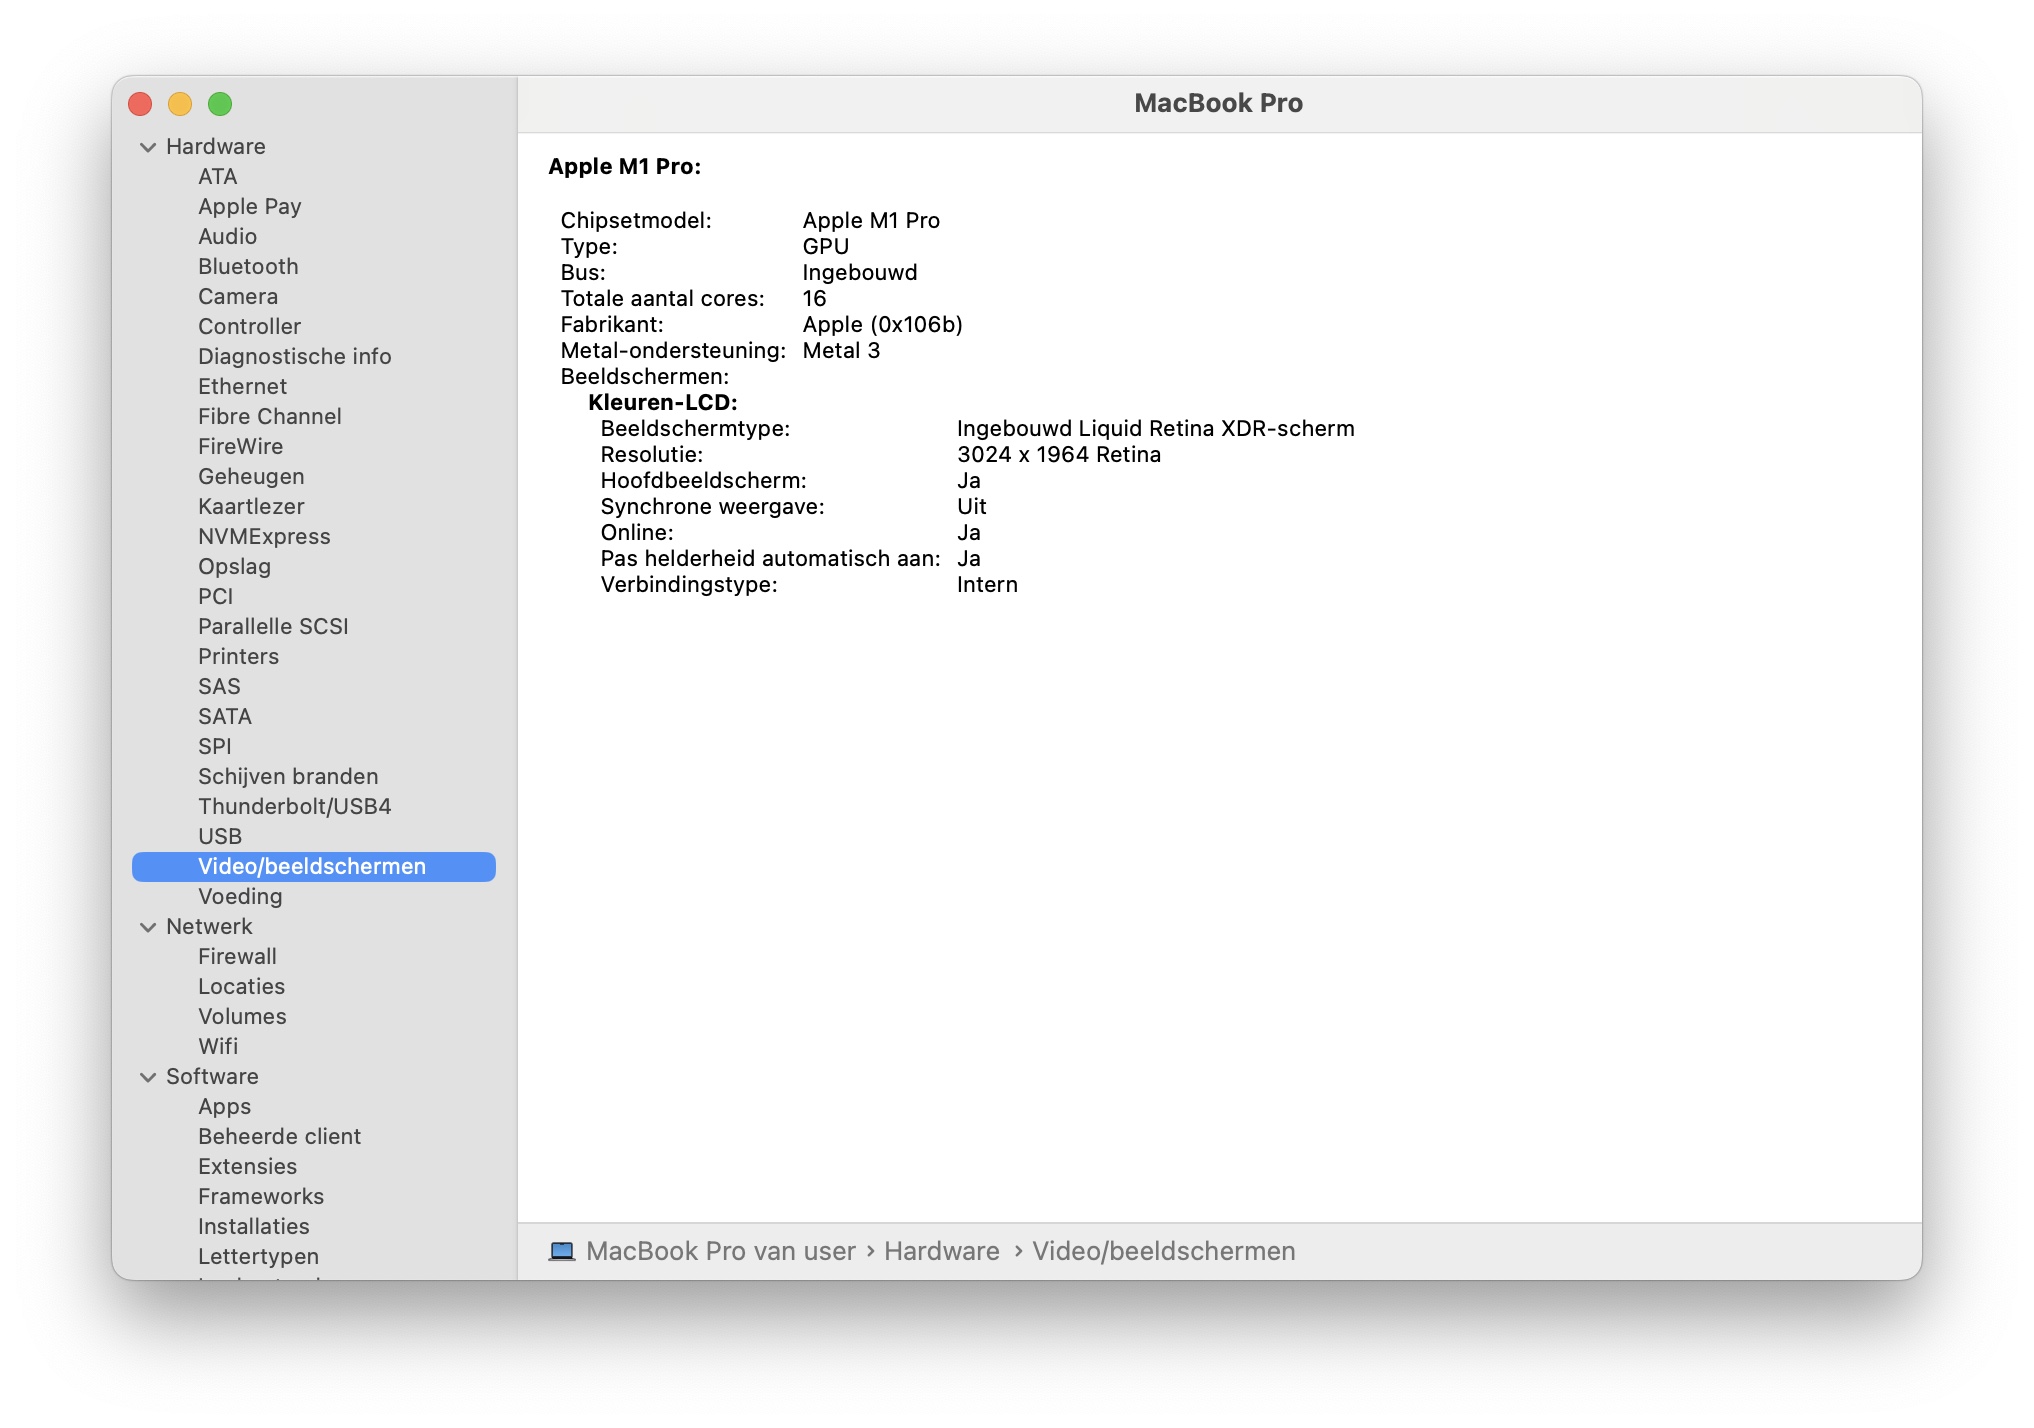Select the Opslag item
The image size is (2034, 1428).
[234, 566]
